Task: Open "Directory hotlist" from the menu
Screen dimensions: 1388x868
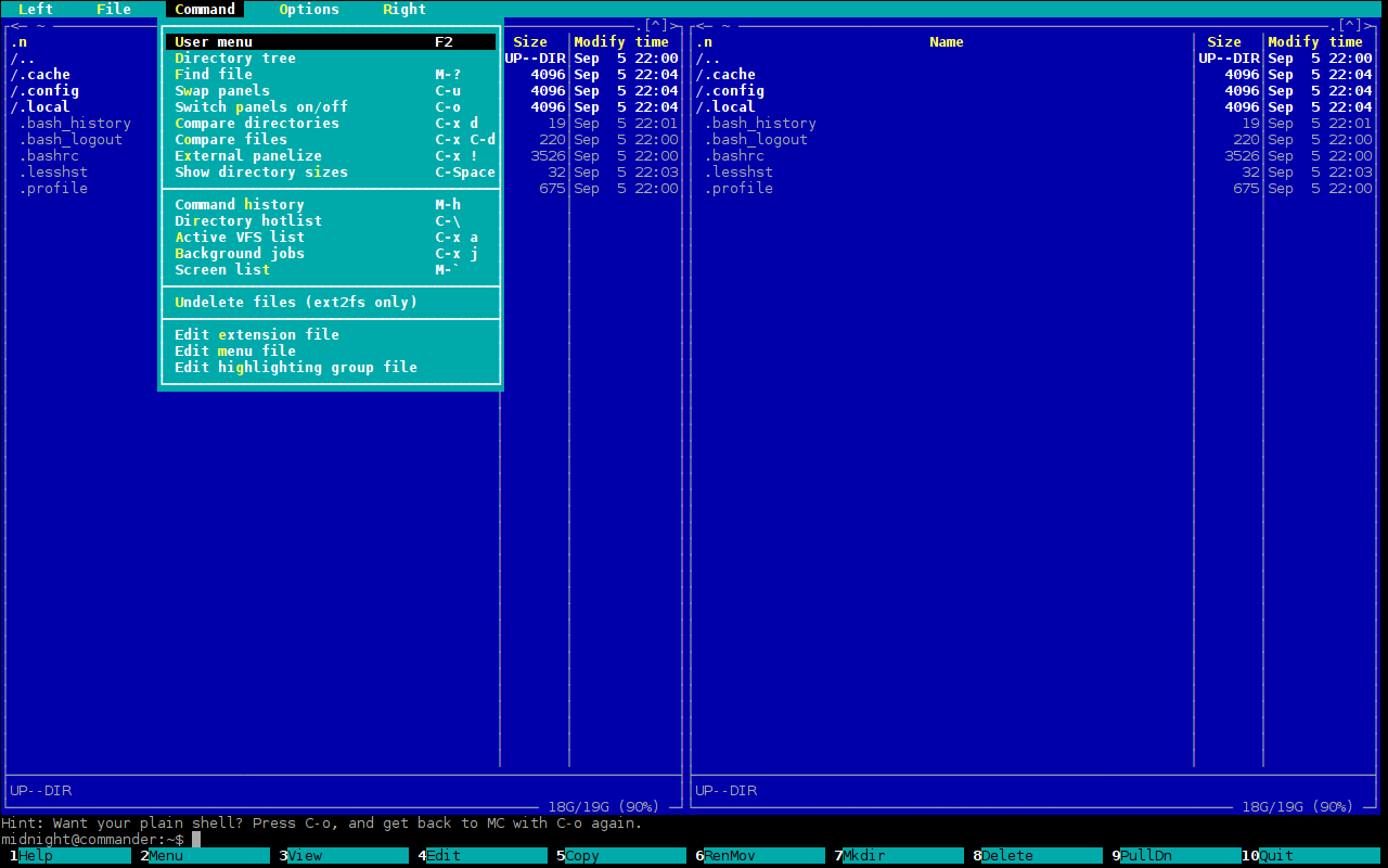Action: tap(248, 220)
